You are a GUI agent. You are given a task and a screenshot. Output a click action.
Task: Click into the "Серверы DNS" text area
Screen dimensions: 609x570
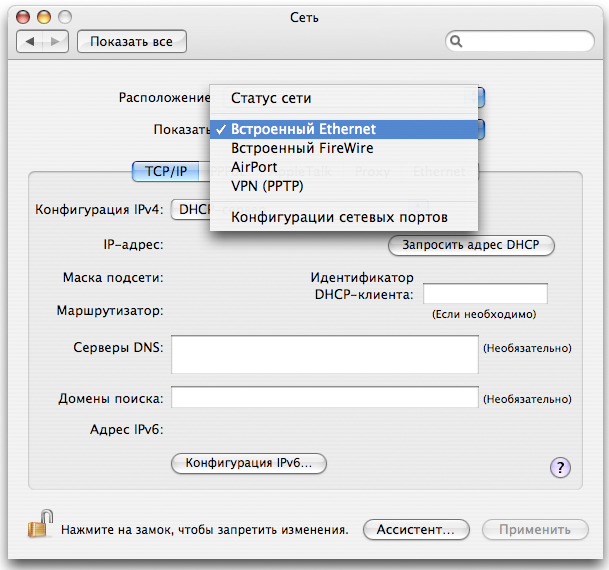[x=325, y=354]
